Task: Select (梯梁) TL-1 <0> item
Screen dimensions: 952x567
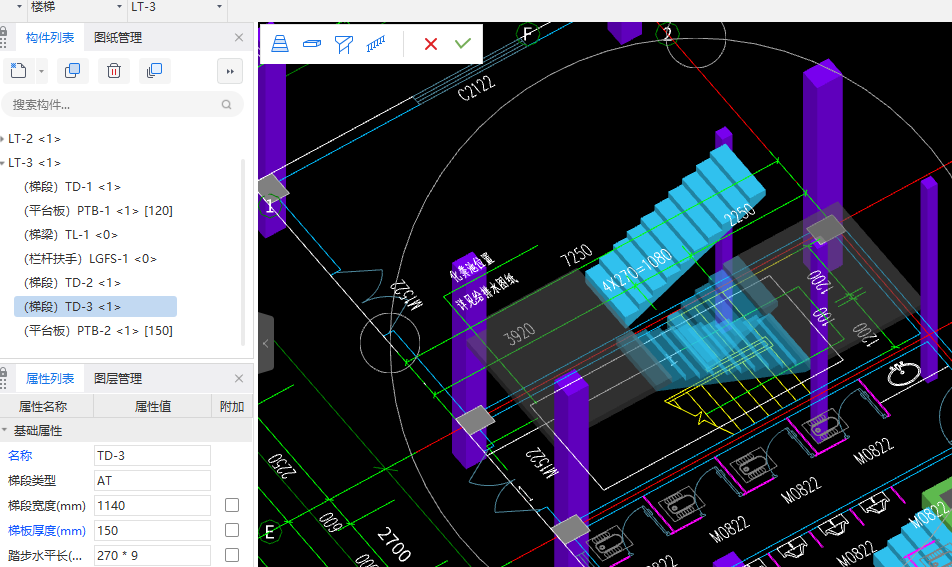Action: click(x=70, y=235)
